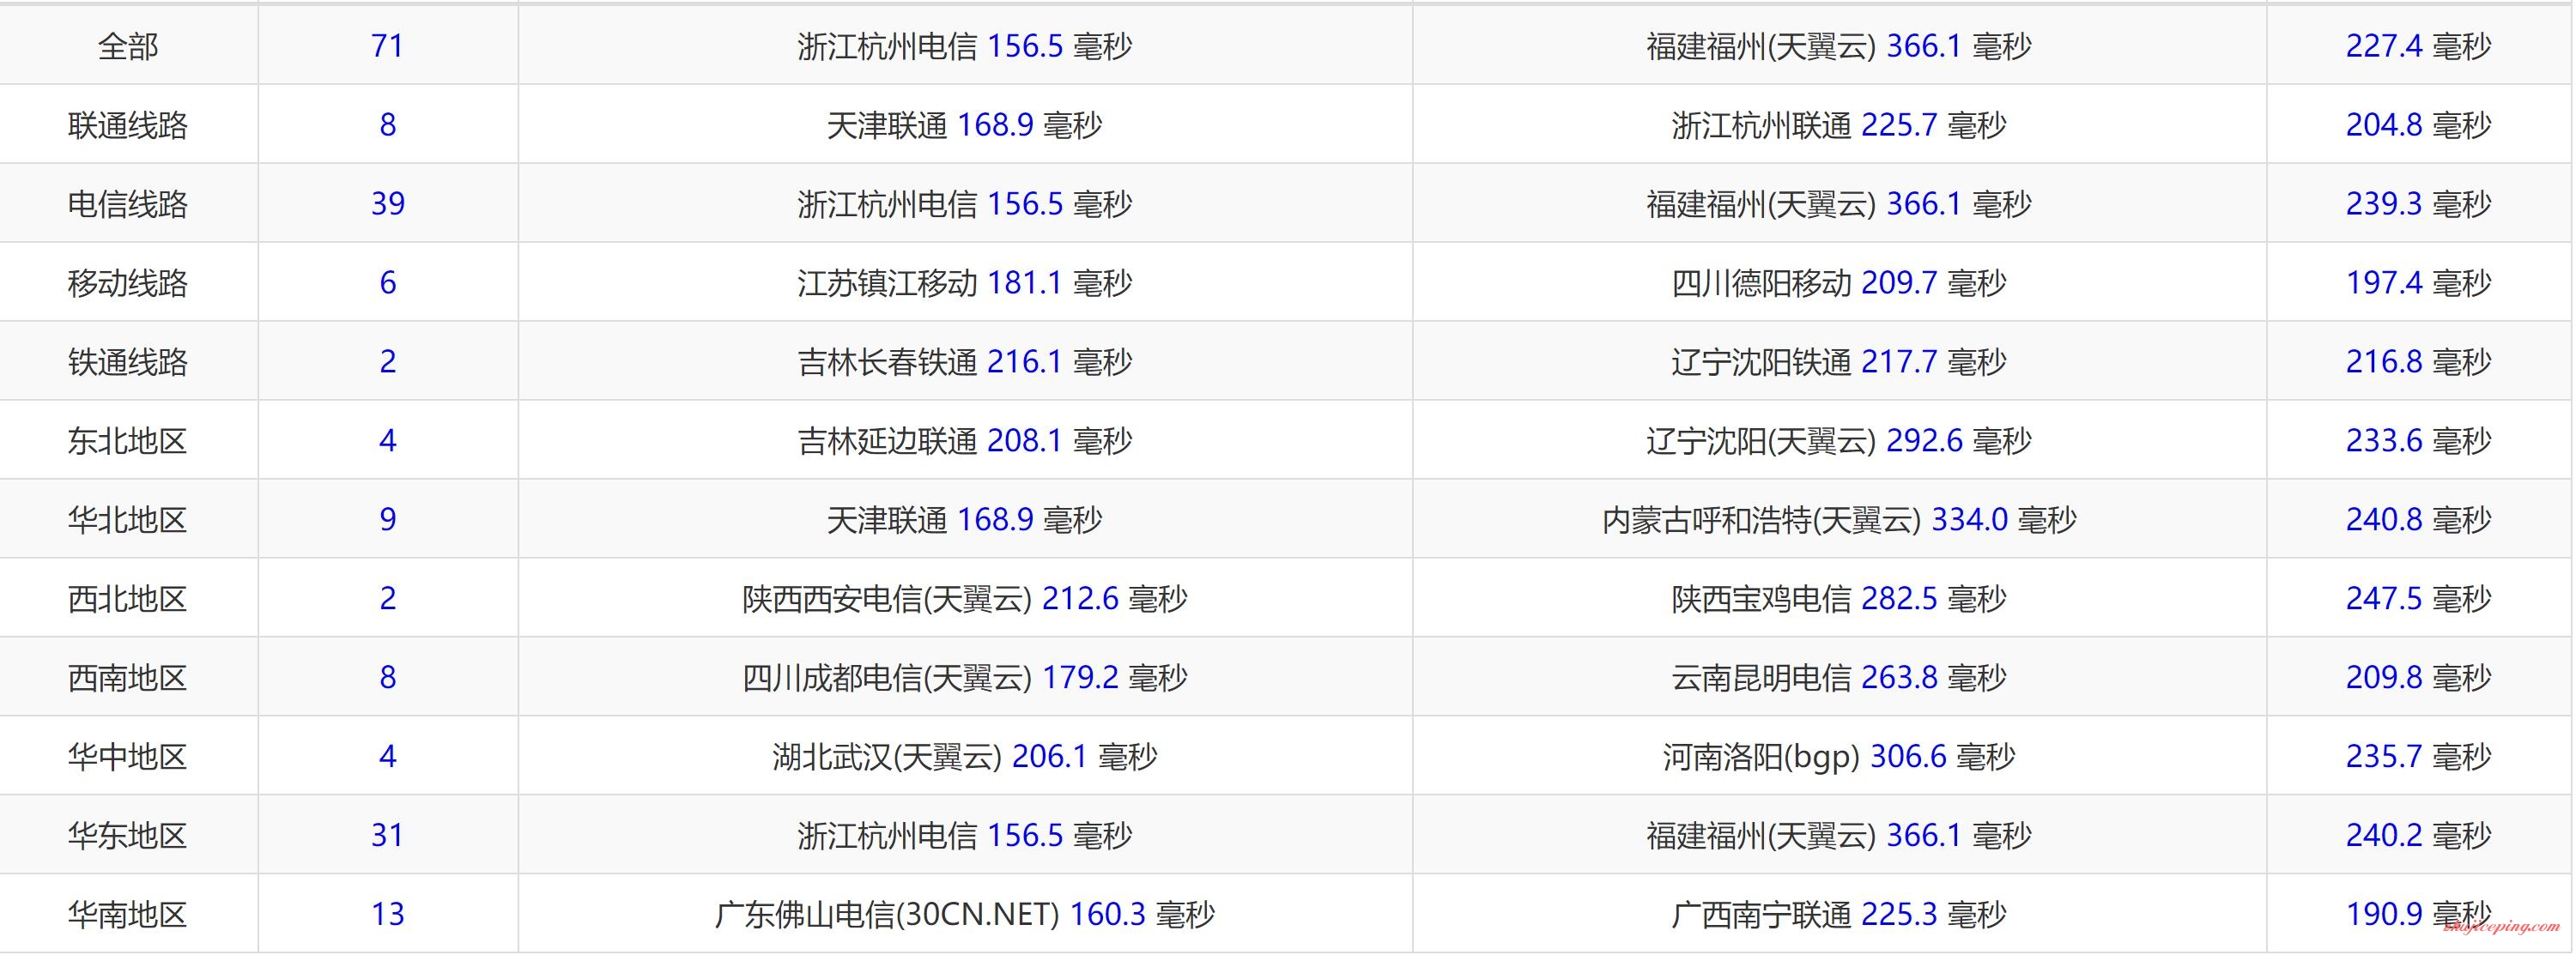Image resolution: width=2576 pixels, height=955 pixels.
Task: Click the 华东地区 row label
Action: coord(128,836)
